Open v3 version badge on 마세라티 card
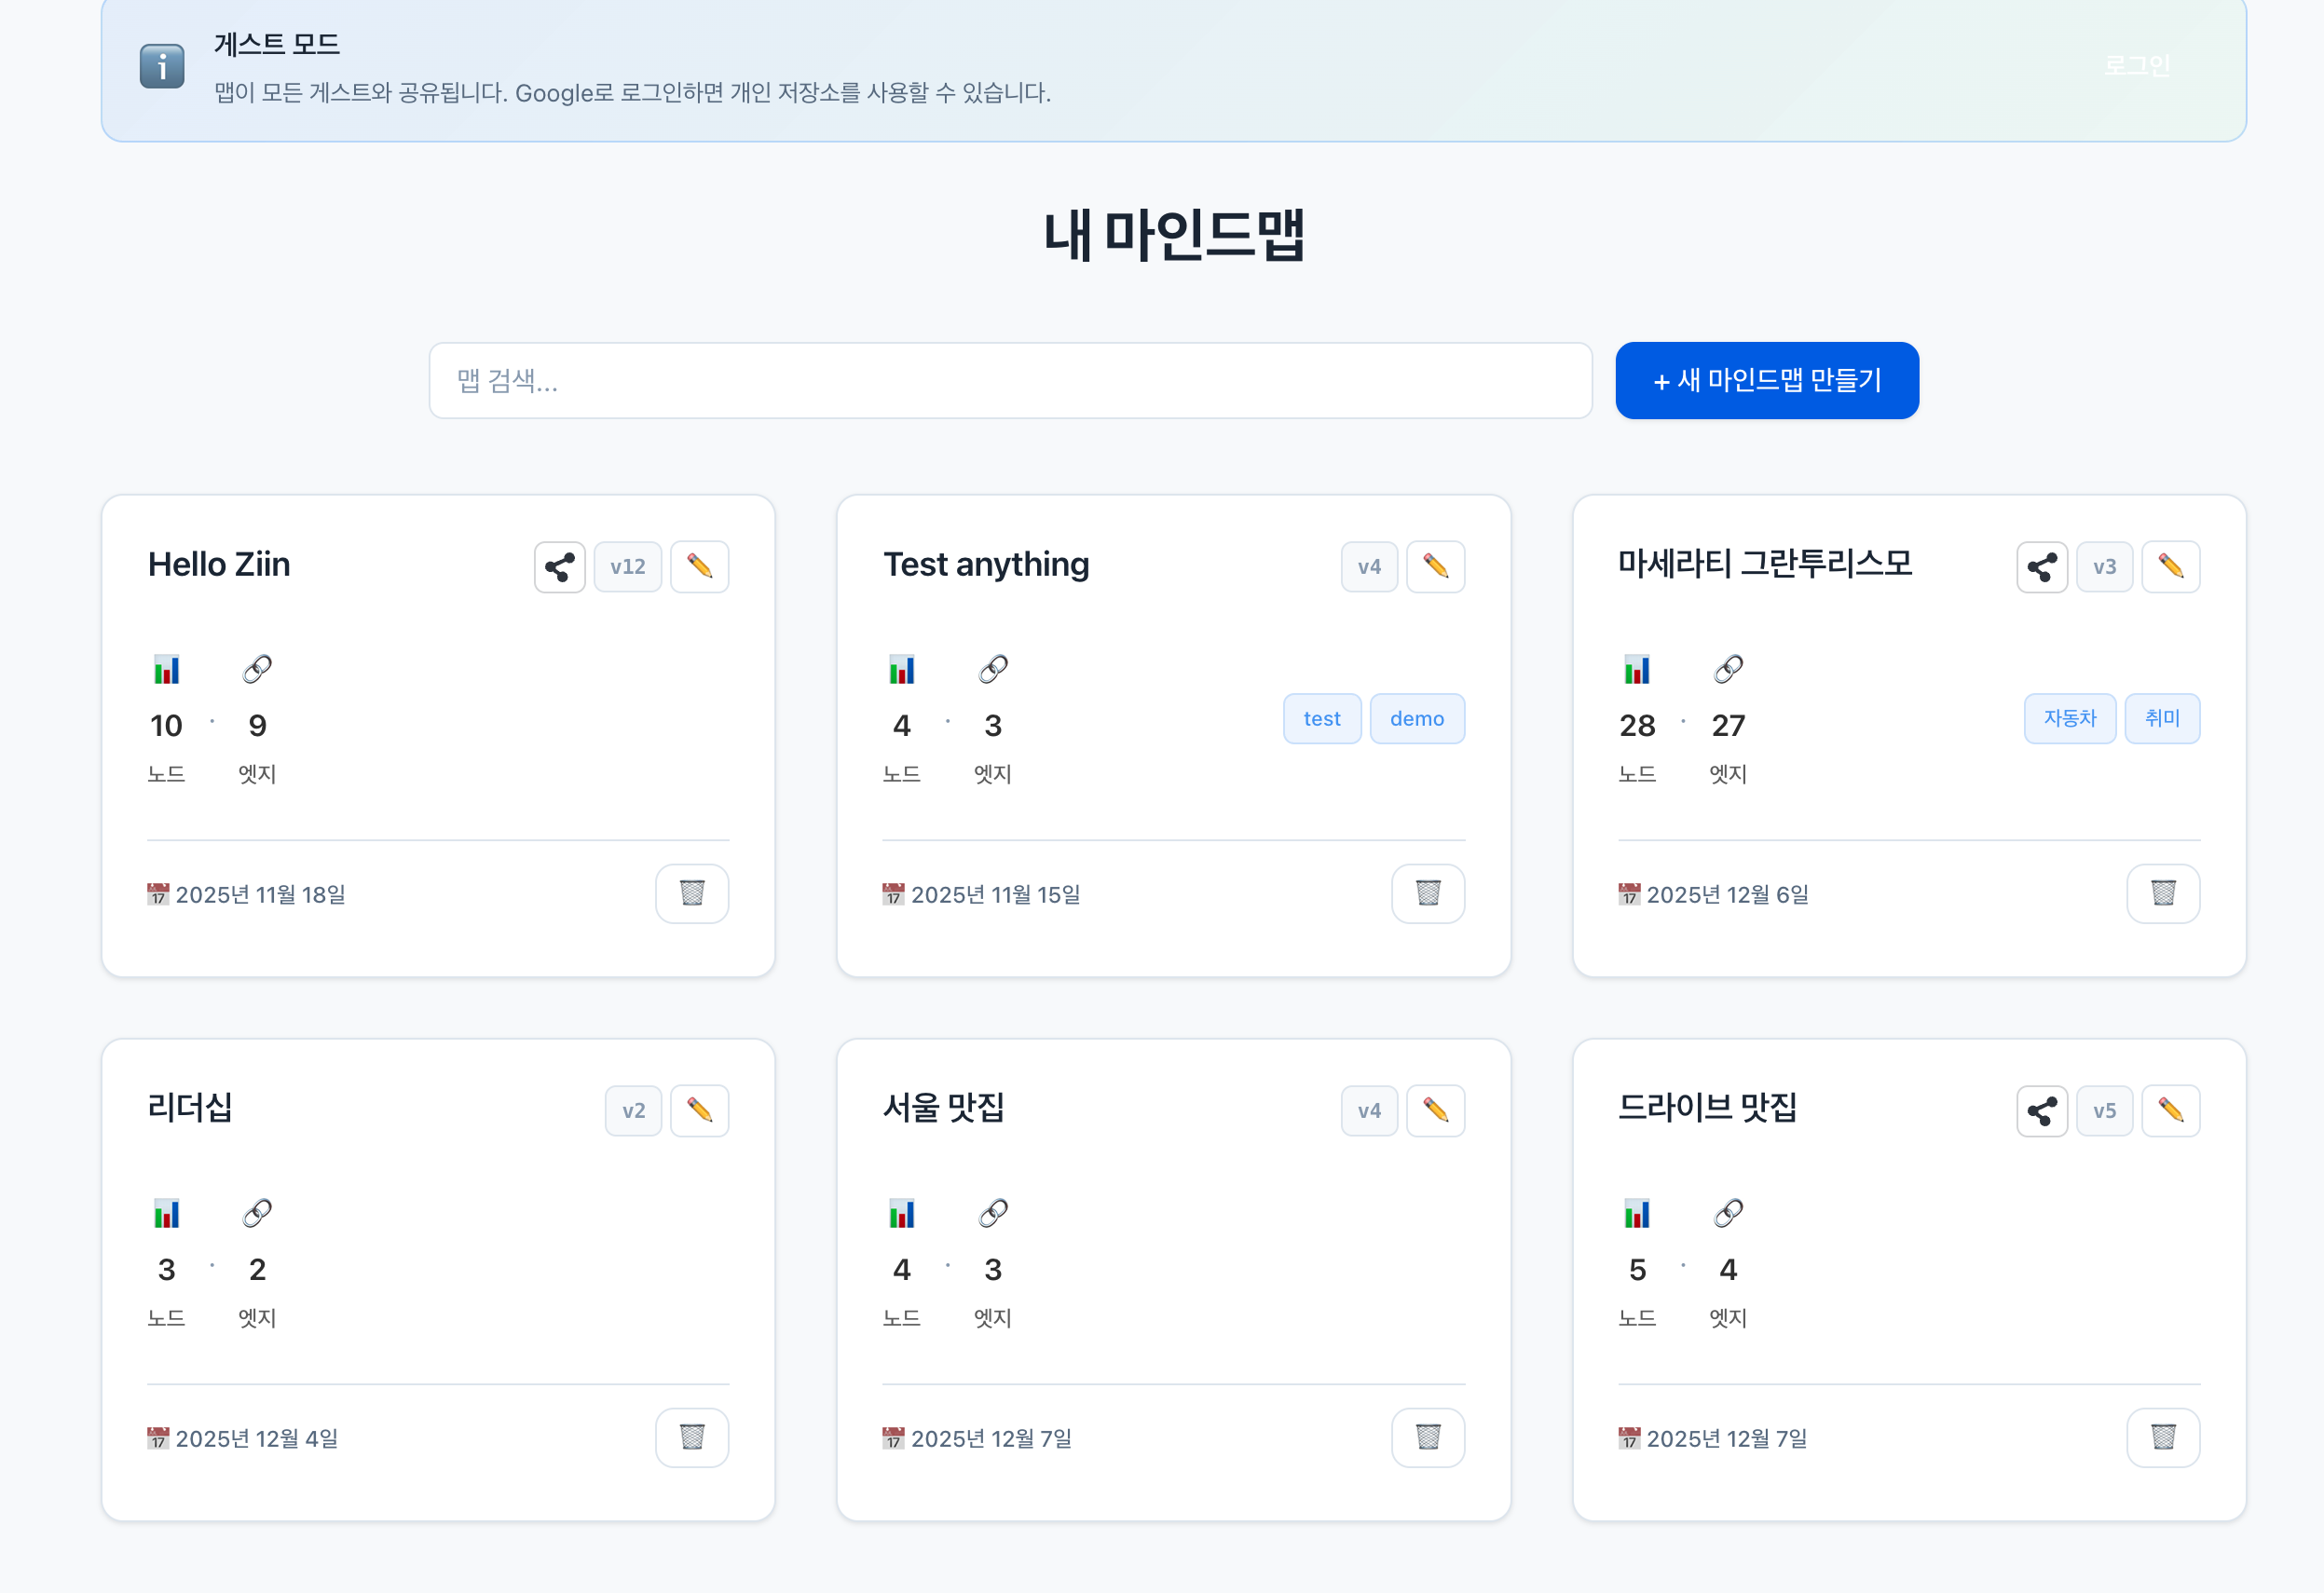Screen dimensions: 2324x1593 [2104, 567]
